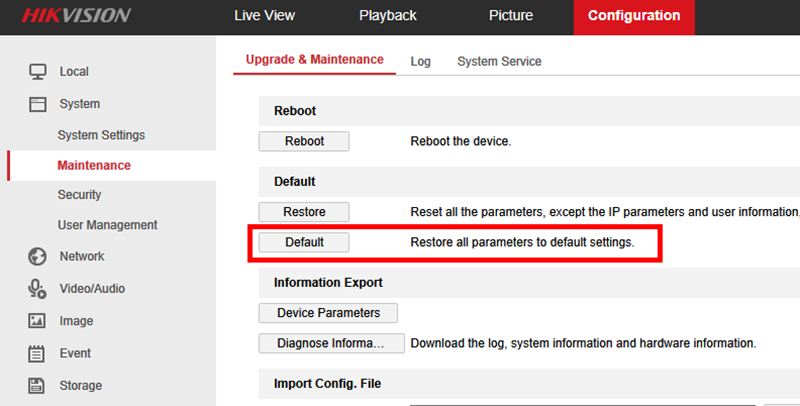Image resolution: width=800 pixels, height=406 pixels.
Task: Click the Event calendar icon
Action: (x=38, y=353)
